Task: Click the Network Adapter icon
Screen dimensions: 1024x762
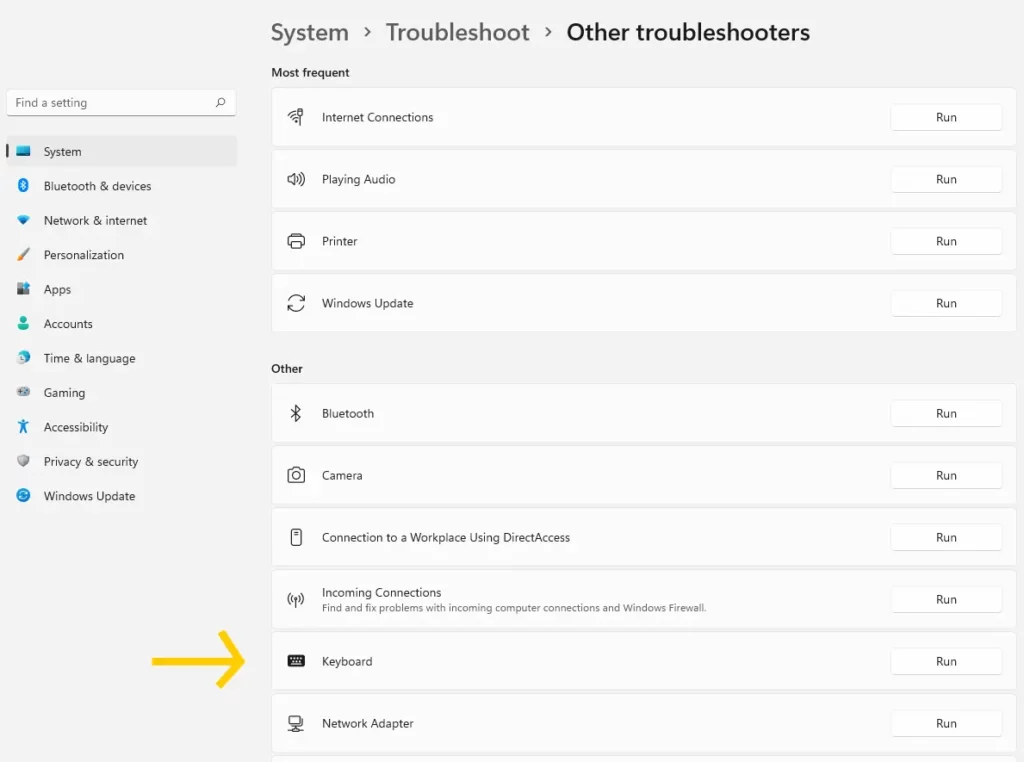Action: tap(296, 723)
